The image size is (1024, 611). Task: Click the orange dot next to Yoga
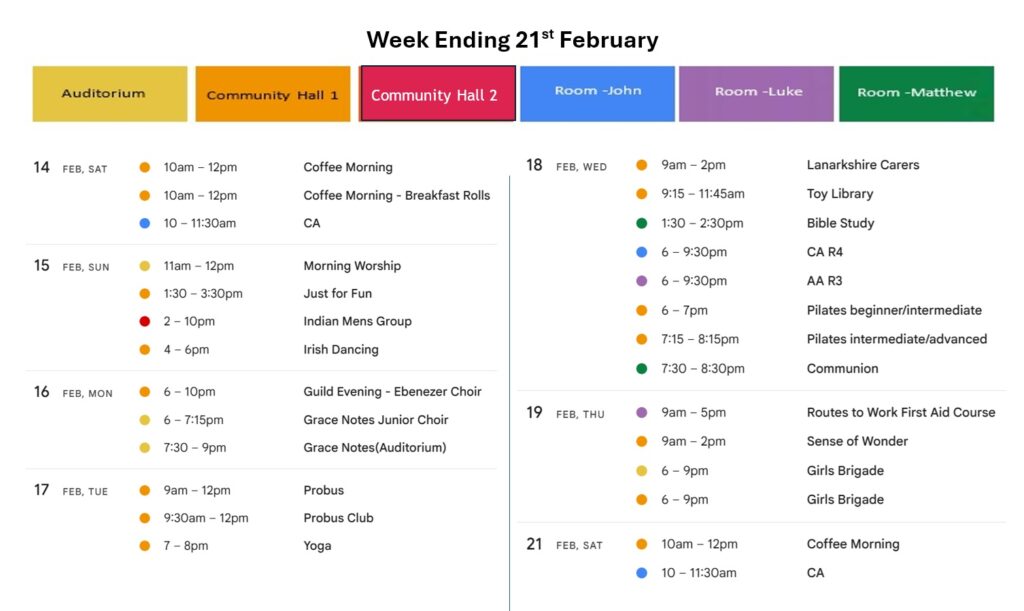point(145,546)
